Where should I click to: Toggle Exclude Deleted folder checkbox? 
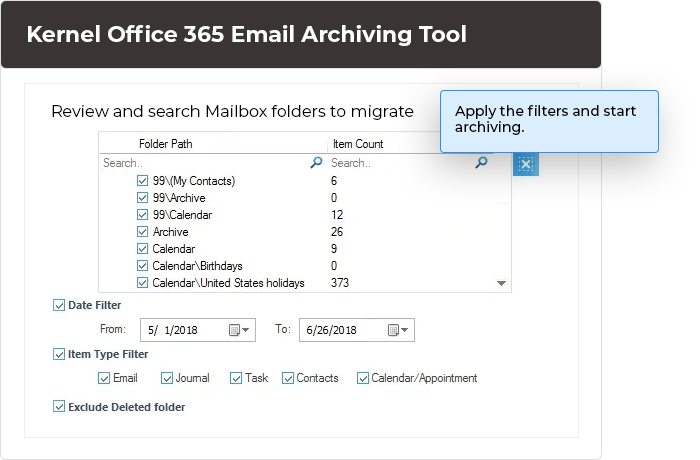59,406
